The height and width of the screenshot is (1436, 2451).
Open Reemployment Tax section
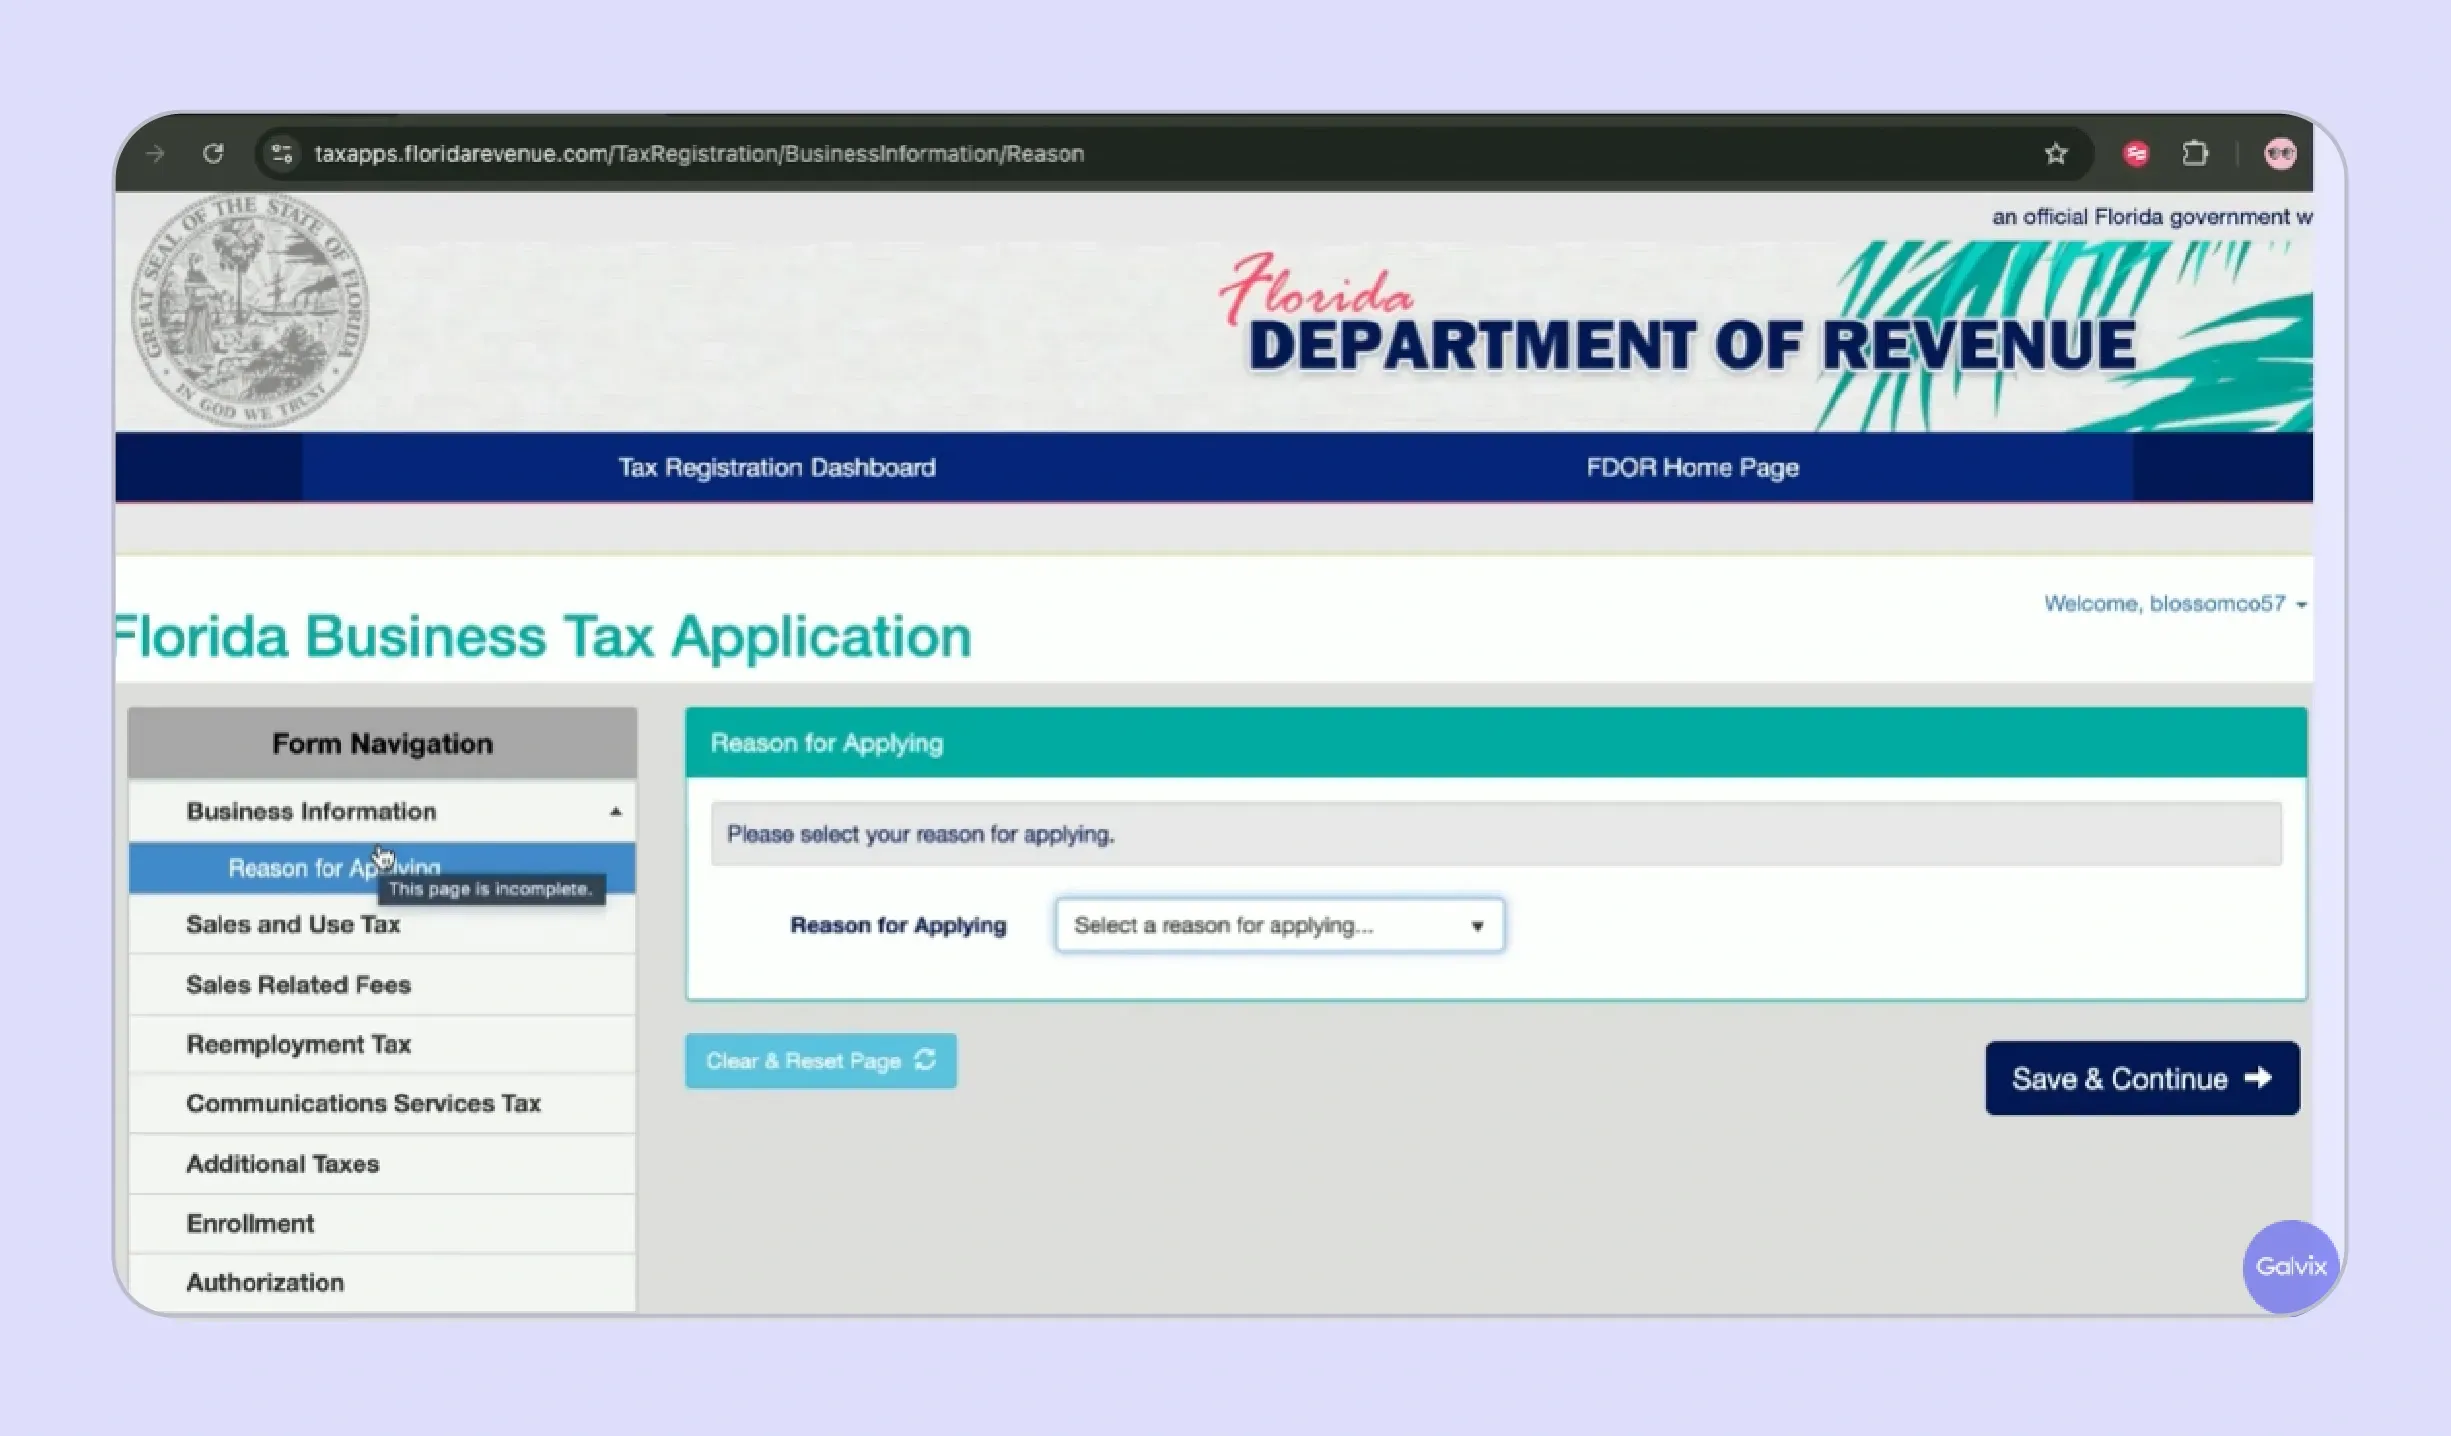coord(382,1044)
